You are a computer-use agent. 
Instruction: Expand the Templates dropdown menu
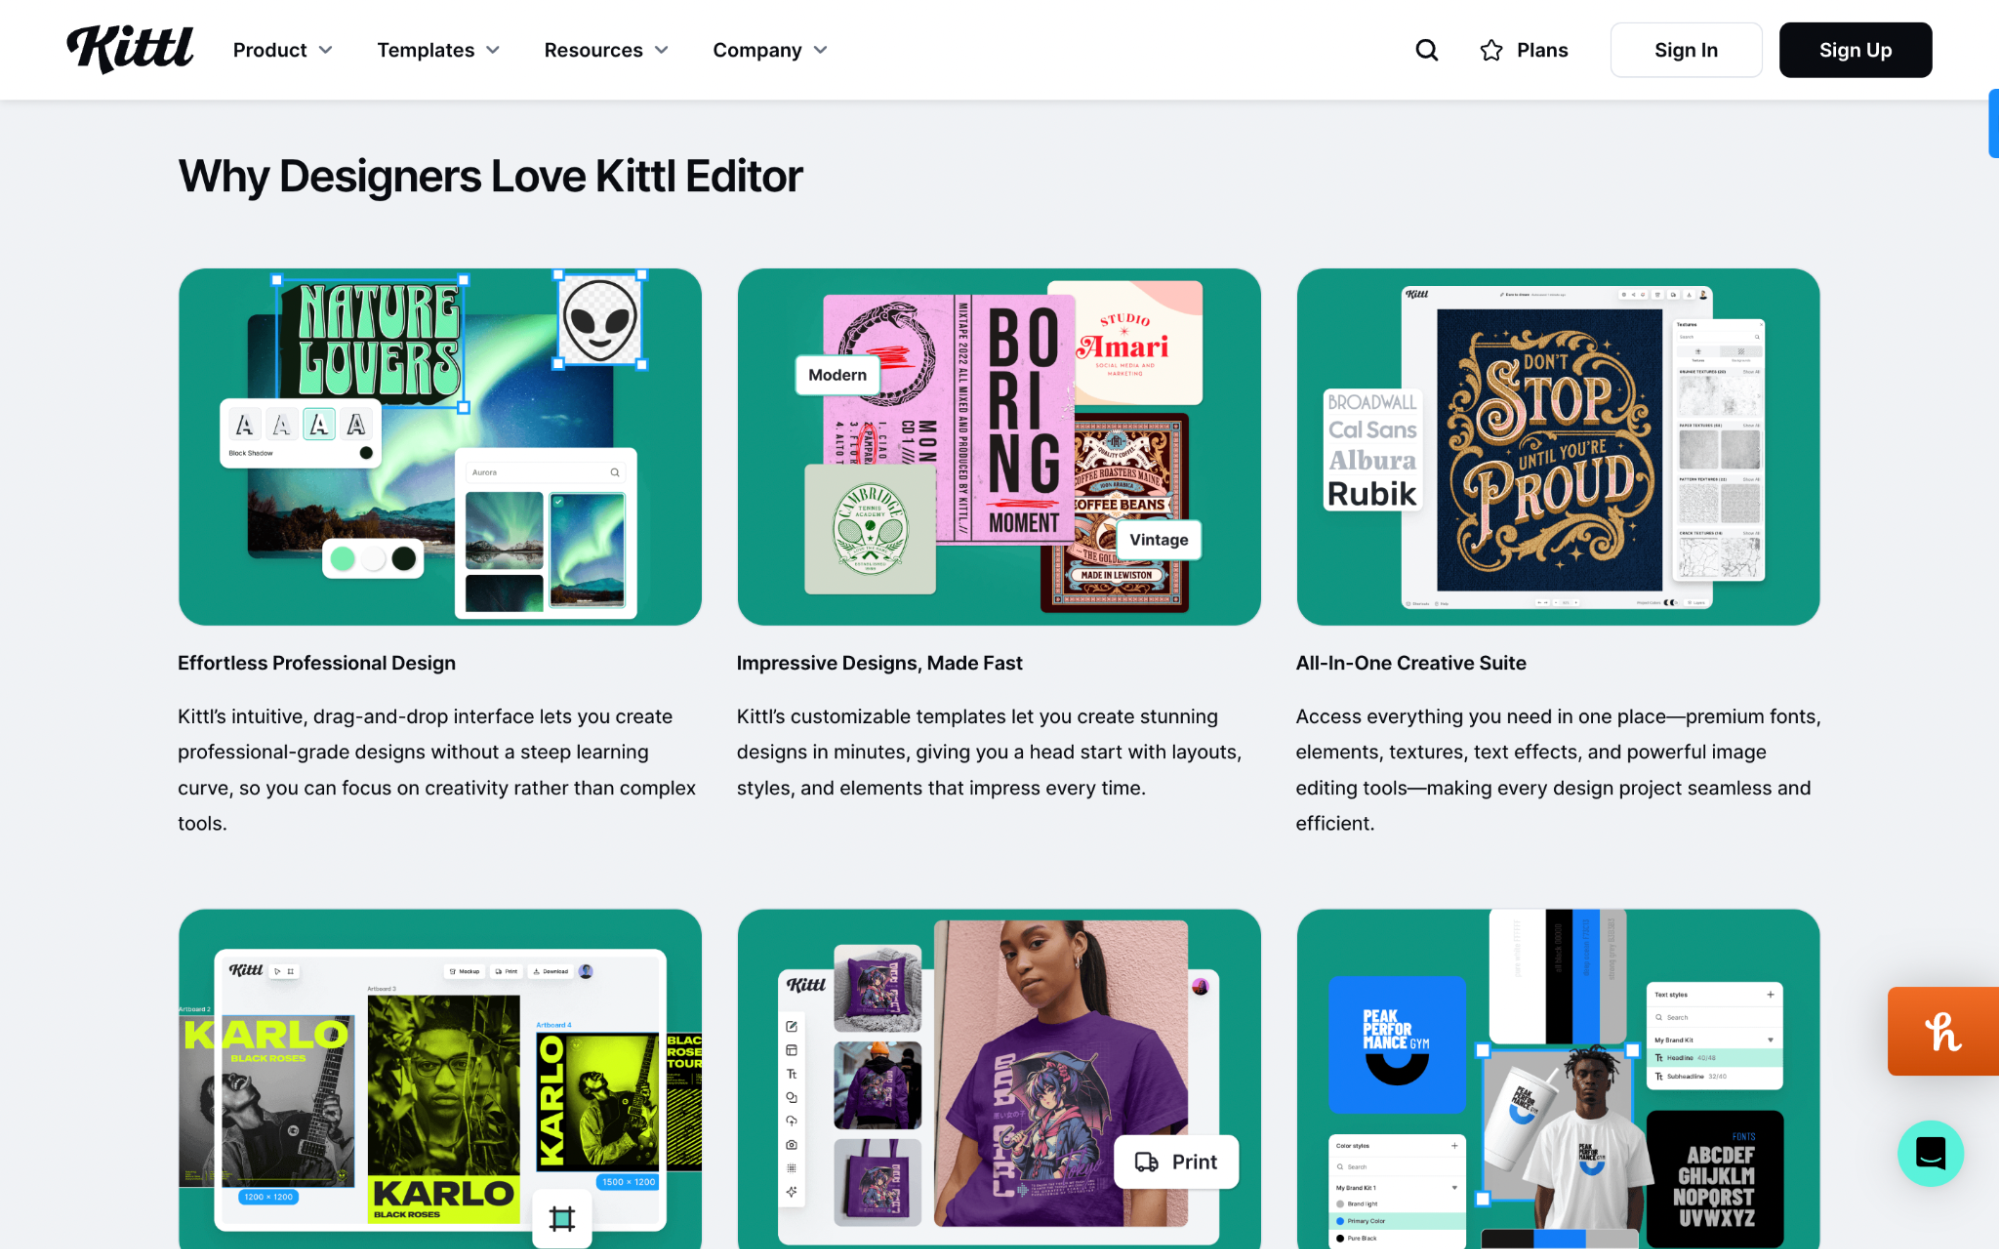[438, 50]
